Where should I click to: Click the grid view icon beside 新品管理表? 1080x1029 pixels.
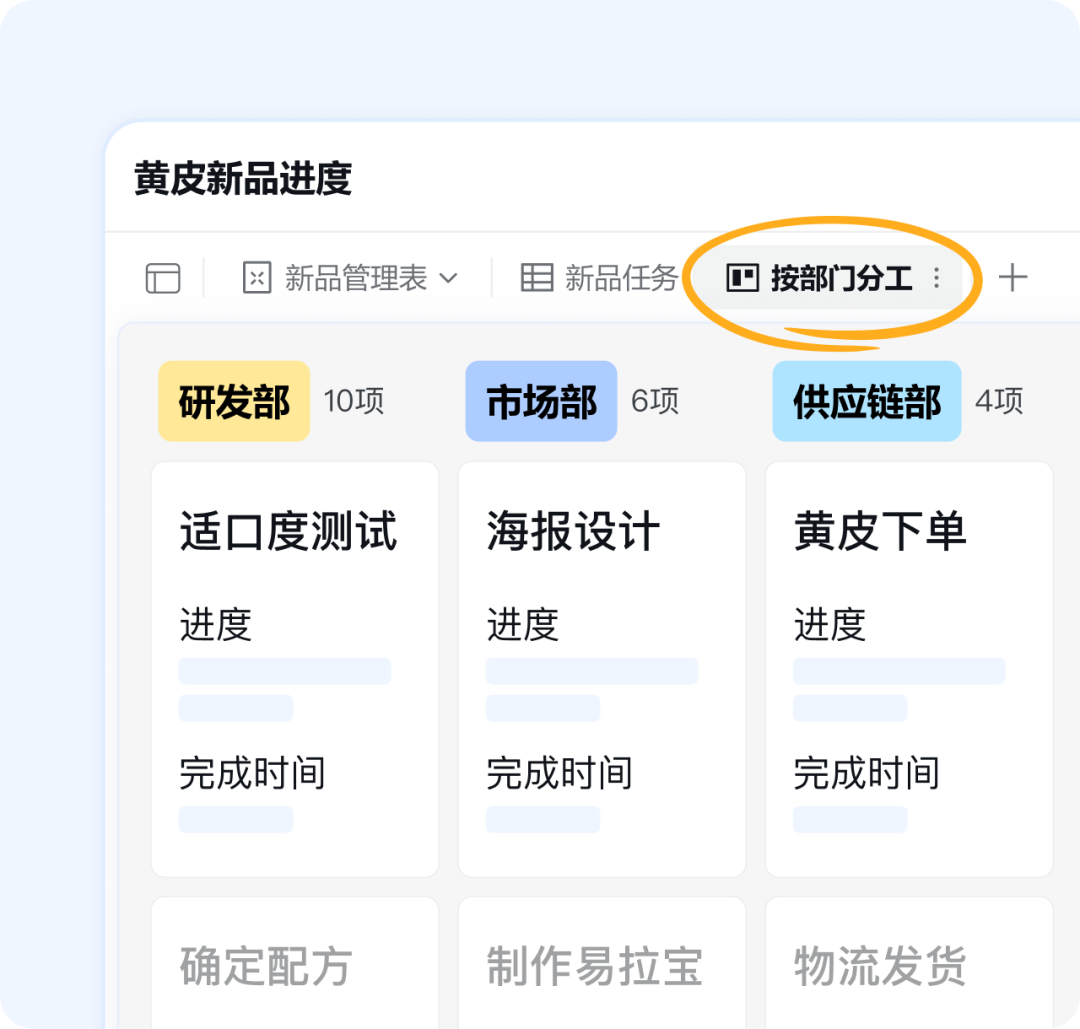(x=257, y=278)
